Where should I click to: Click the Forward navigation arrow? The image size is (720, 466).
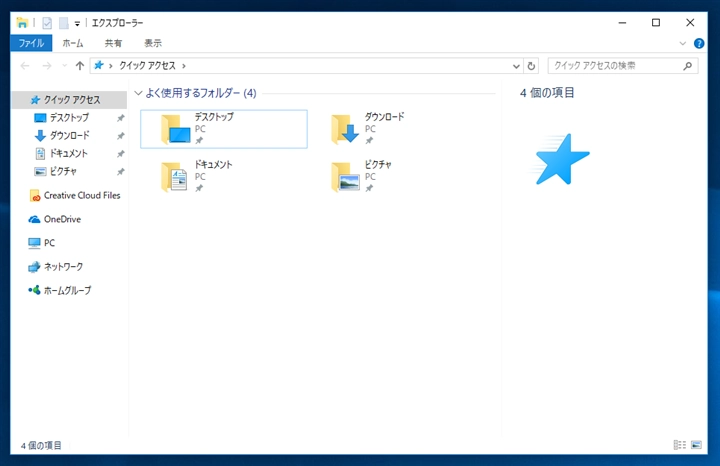tap(47, 66)
